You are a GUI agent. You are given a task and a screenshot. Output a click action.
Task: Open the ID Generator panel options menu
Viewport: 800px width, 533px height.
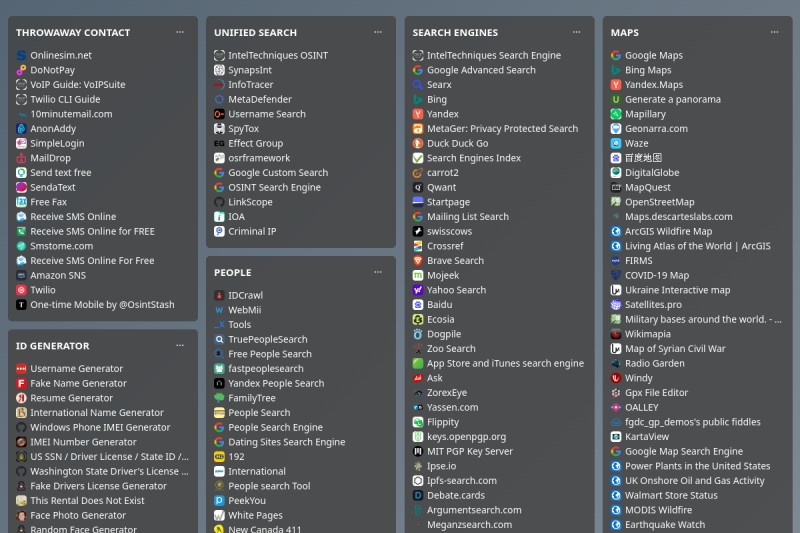[180, 345]
